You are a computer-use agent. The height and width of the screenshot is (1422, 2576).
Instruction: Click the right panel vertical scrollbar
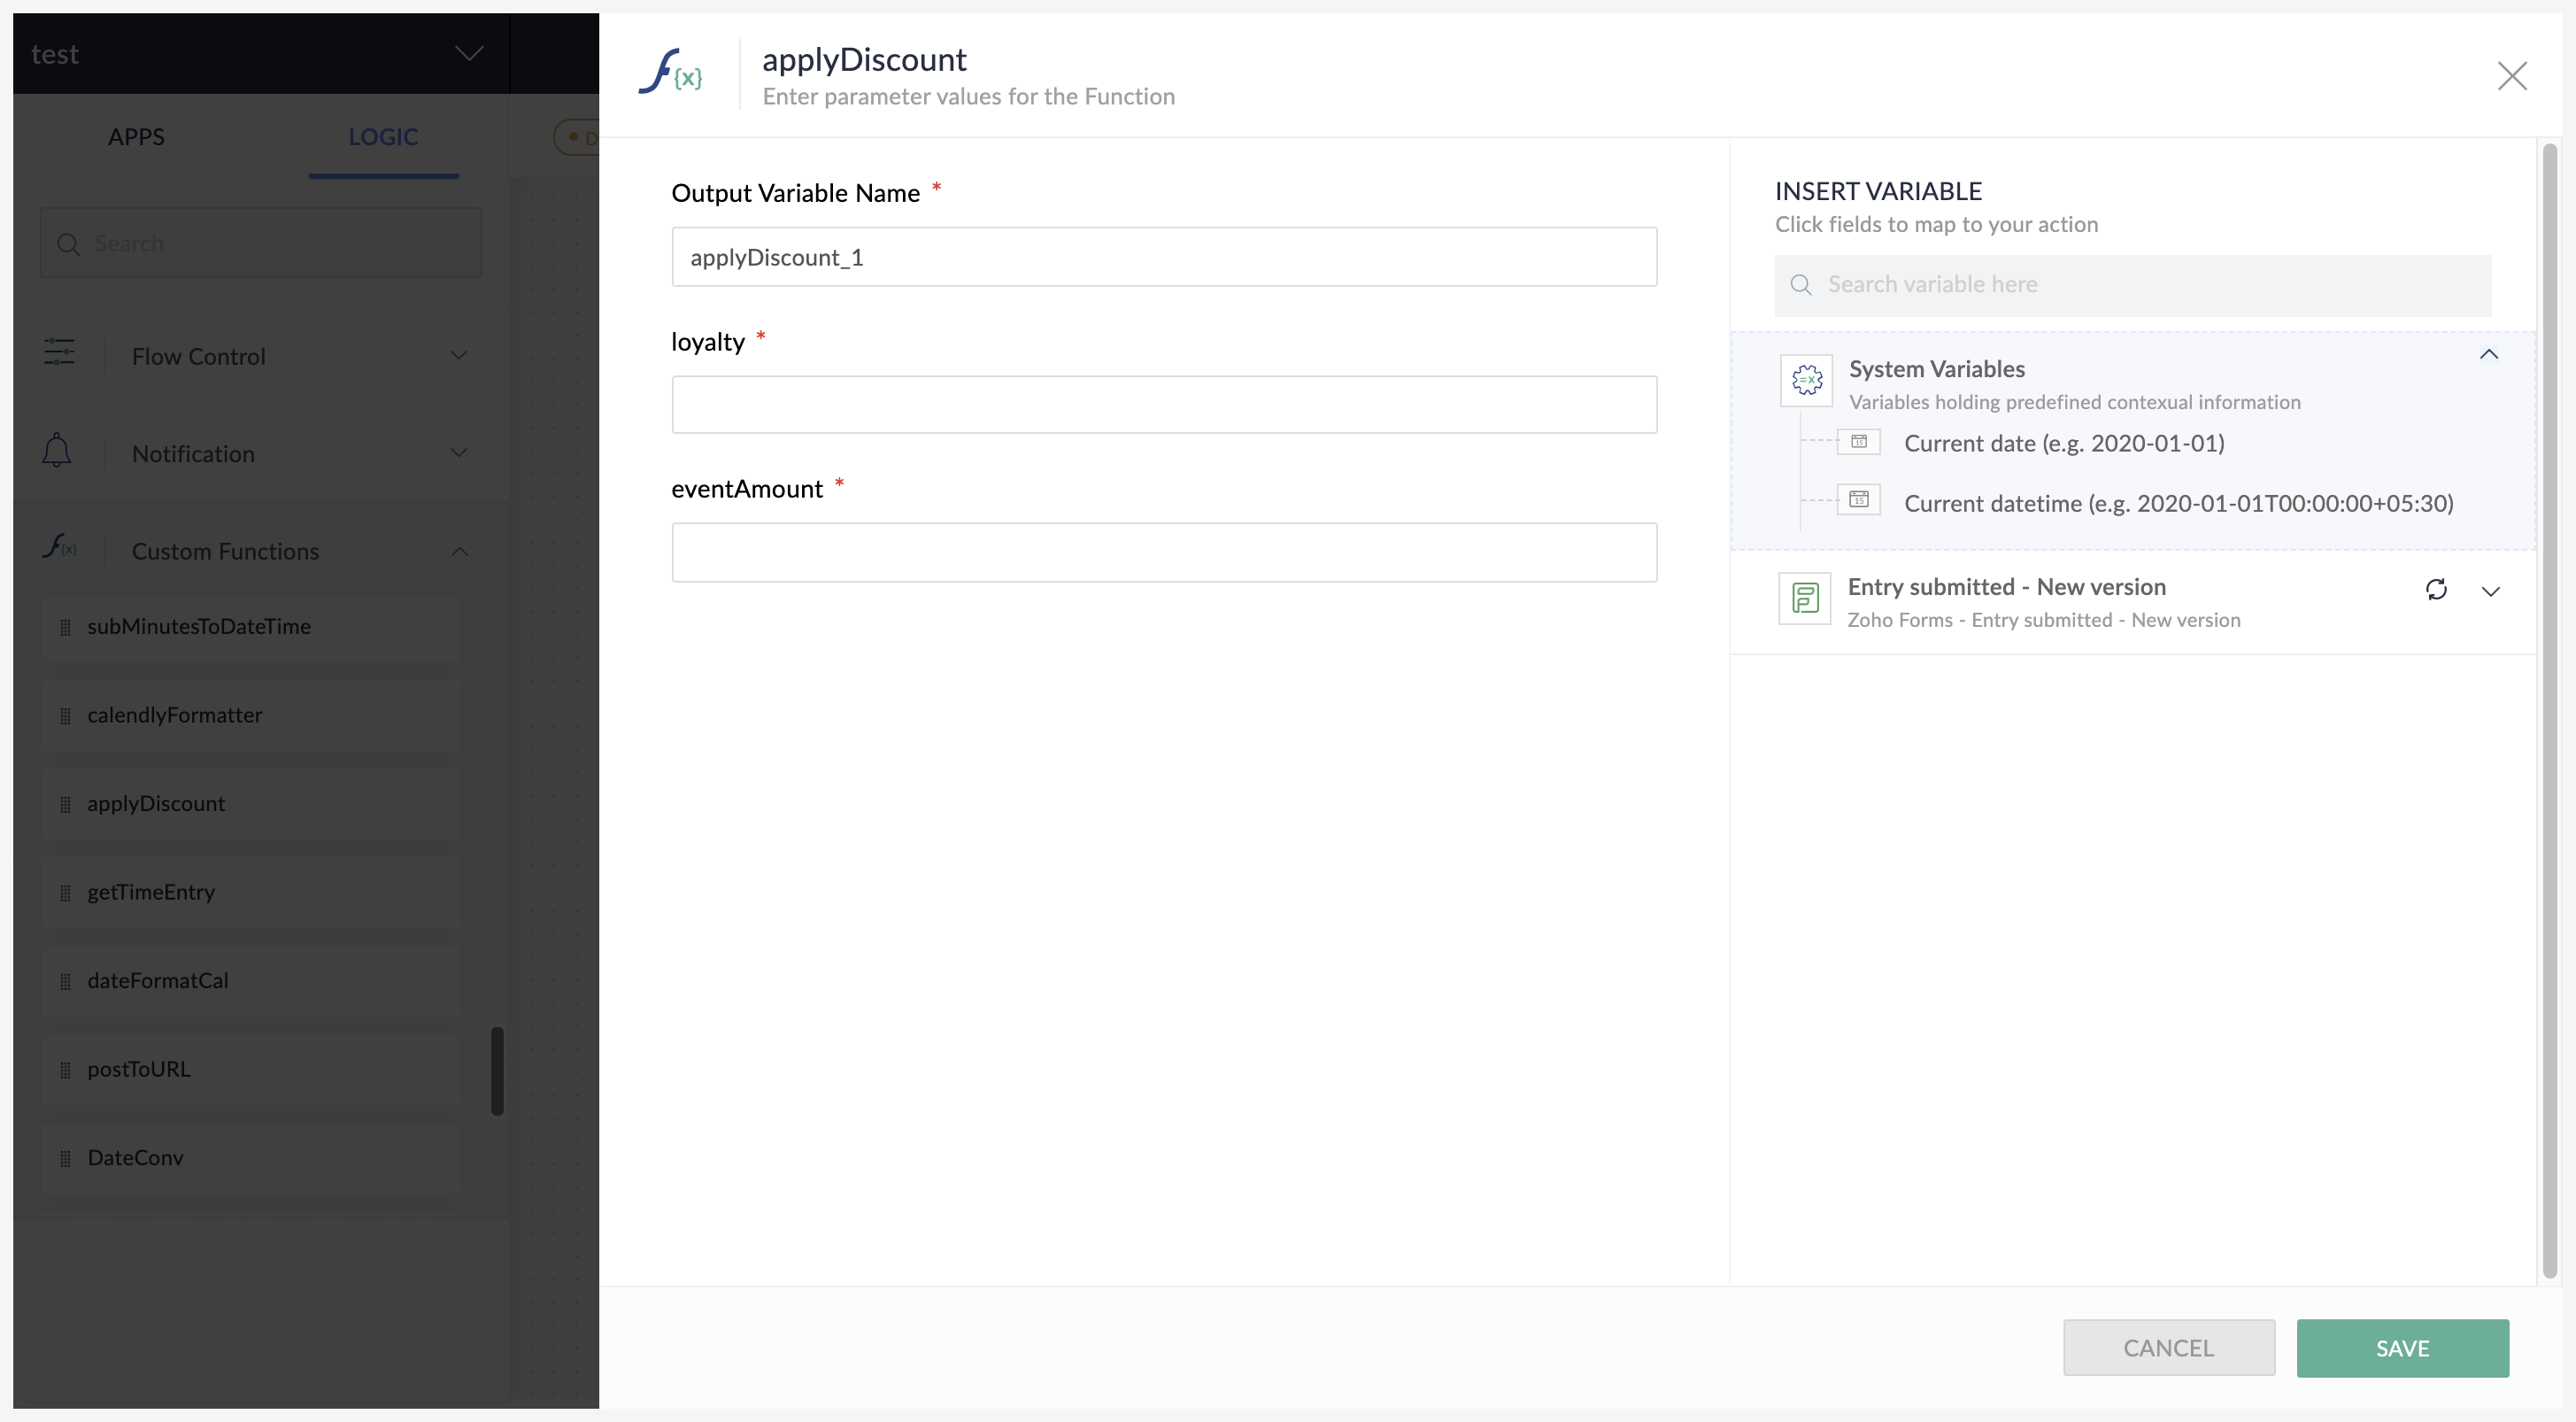2549,710
